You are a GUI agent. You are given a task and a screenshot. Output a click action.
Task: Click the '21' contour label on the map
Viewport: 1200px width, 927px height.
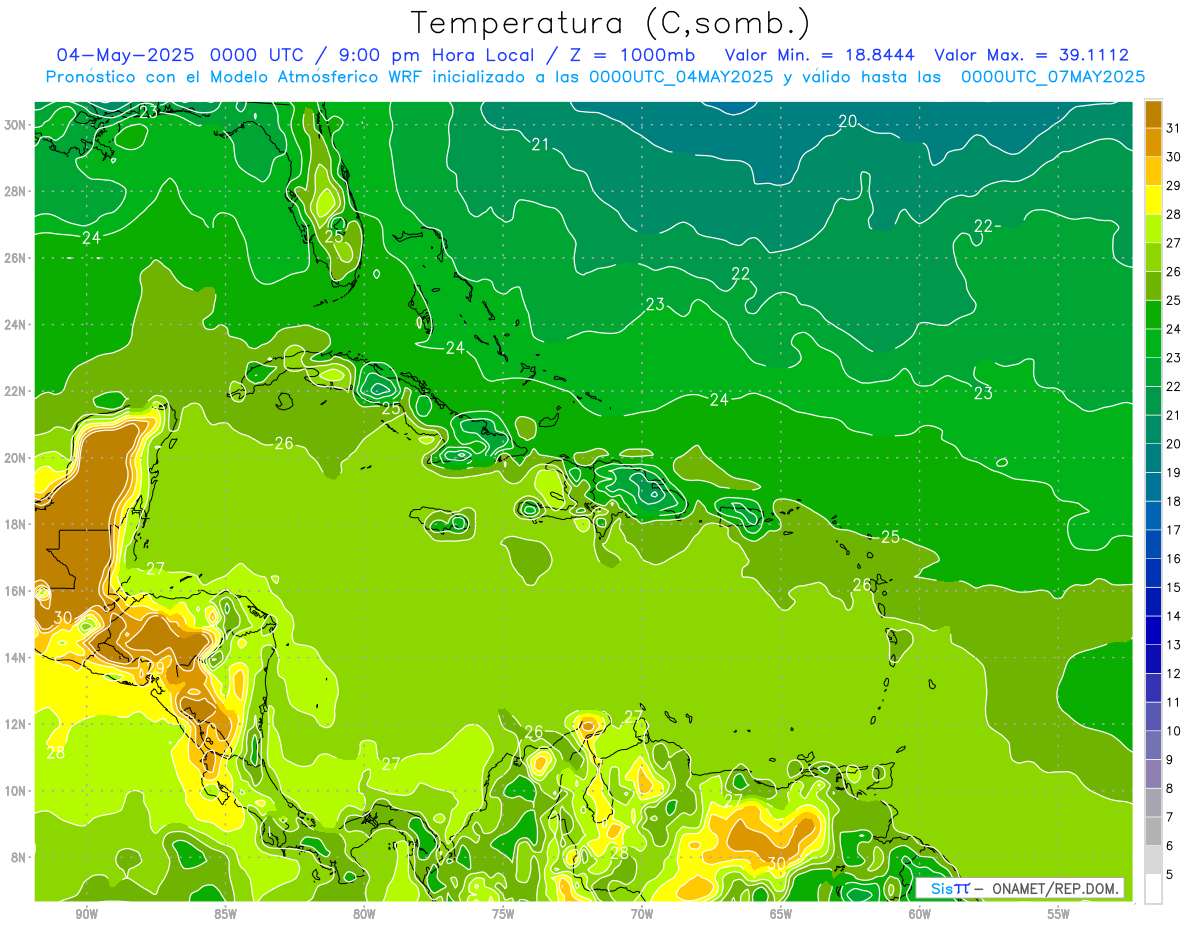pyautogui.click(x=541, y=145)
